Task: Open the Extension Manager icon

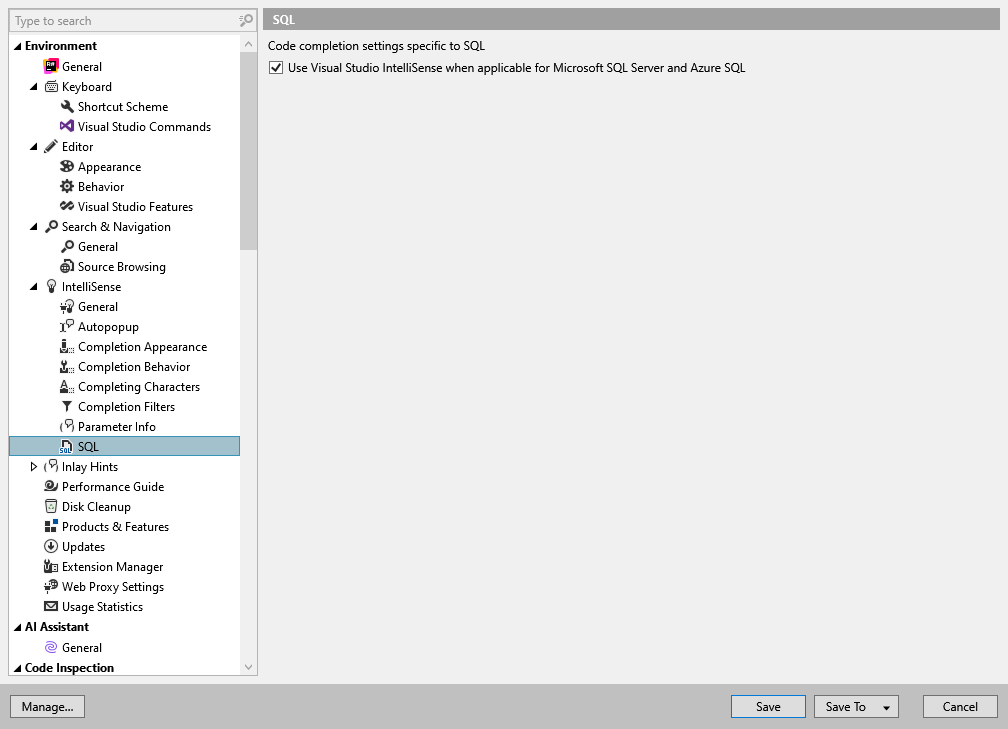Action: coord(50,566)
